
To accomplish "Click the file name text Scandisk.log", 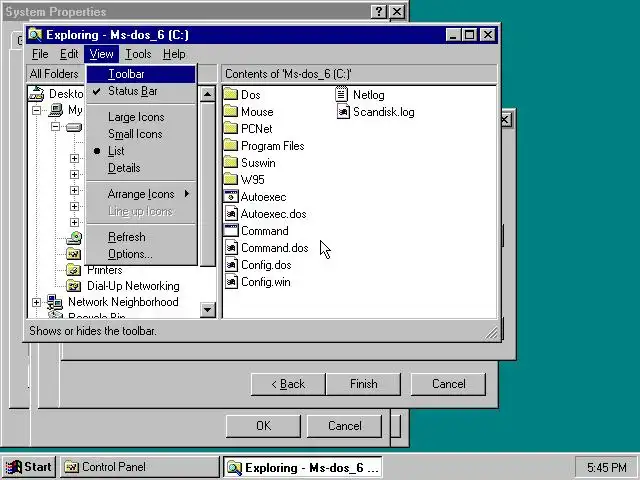I will pos(384,112).
